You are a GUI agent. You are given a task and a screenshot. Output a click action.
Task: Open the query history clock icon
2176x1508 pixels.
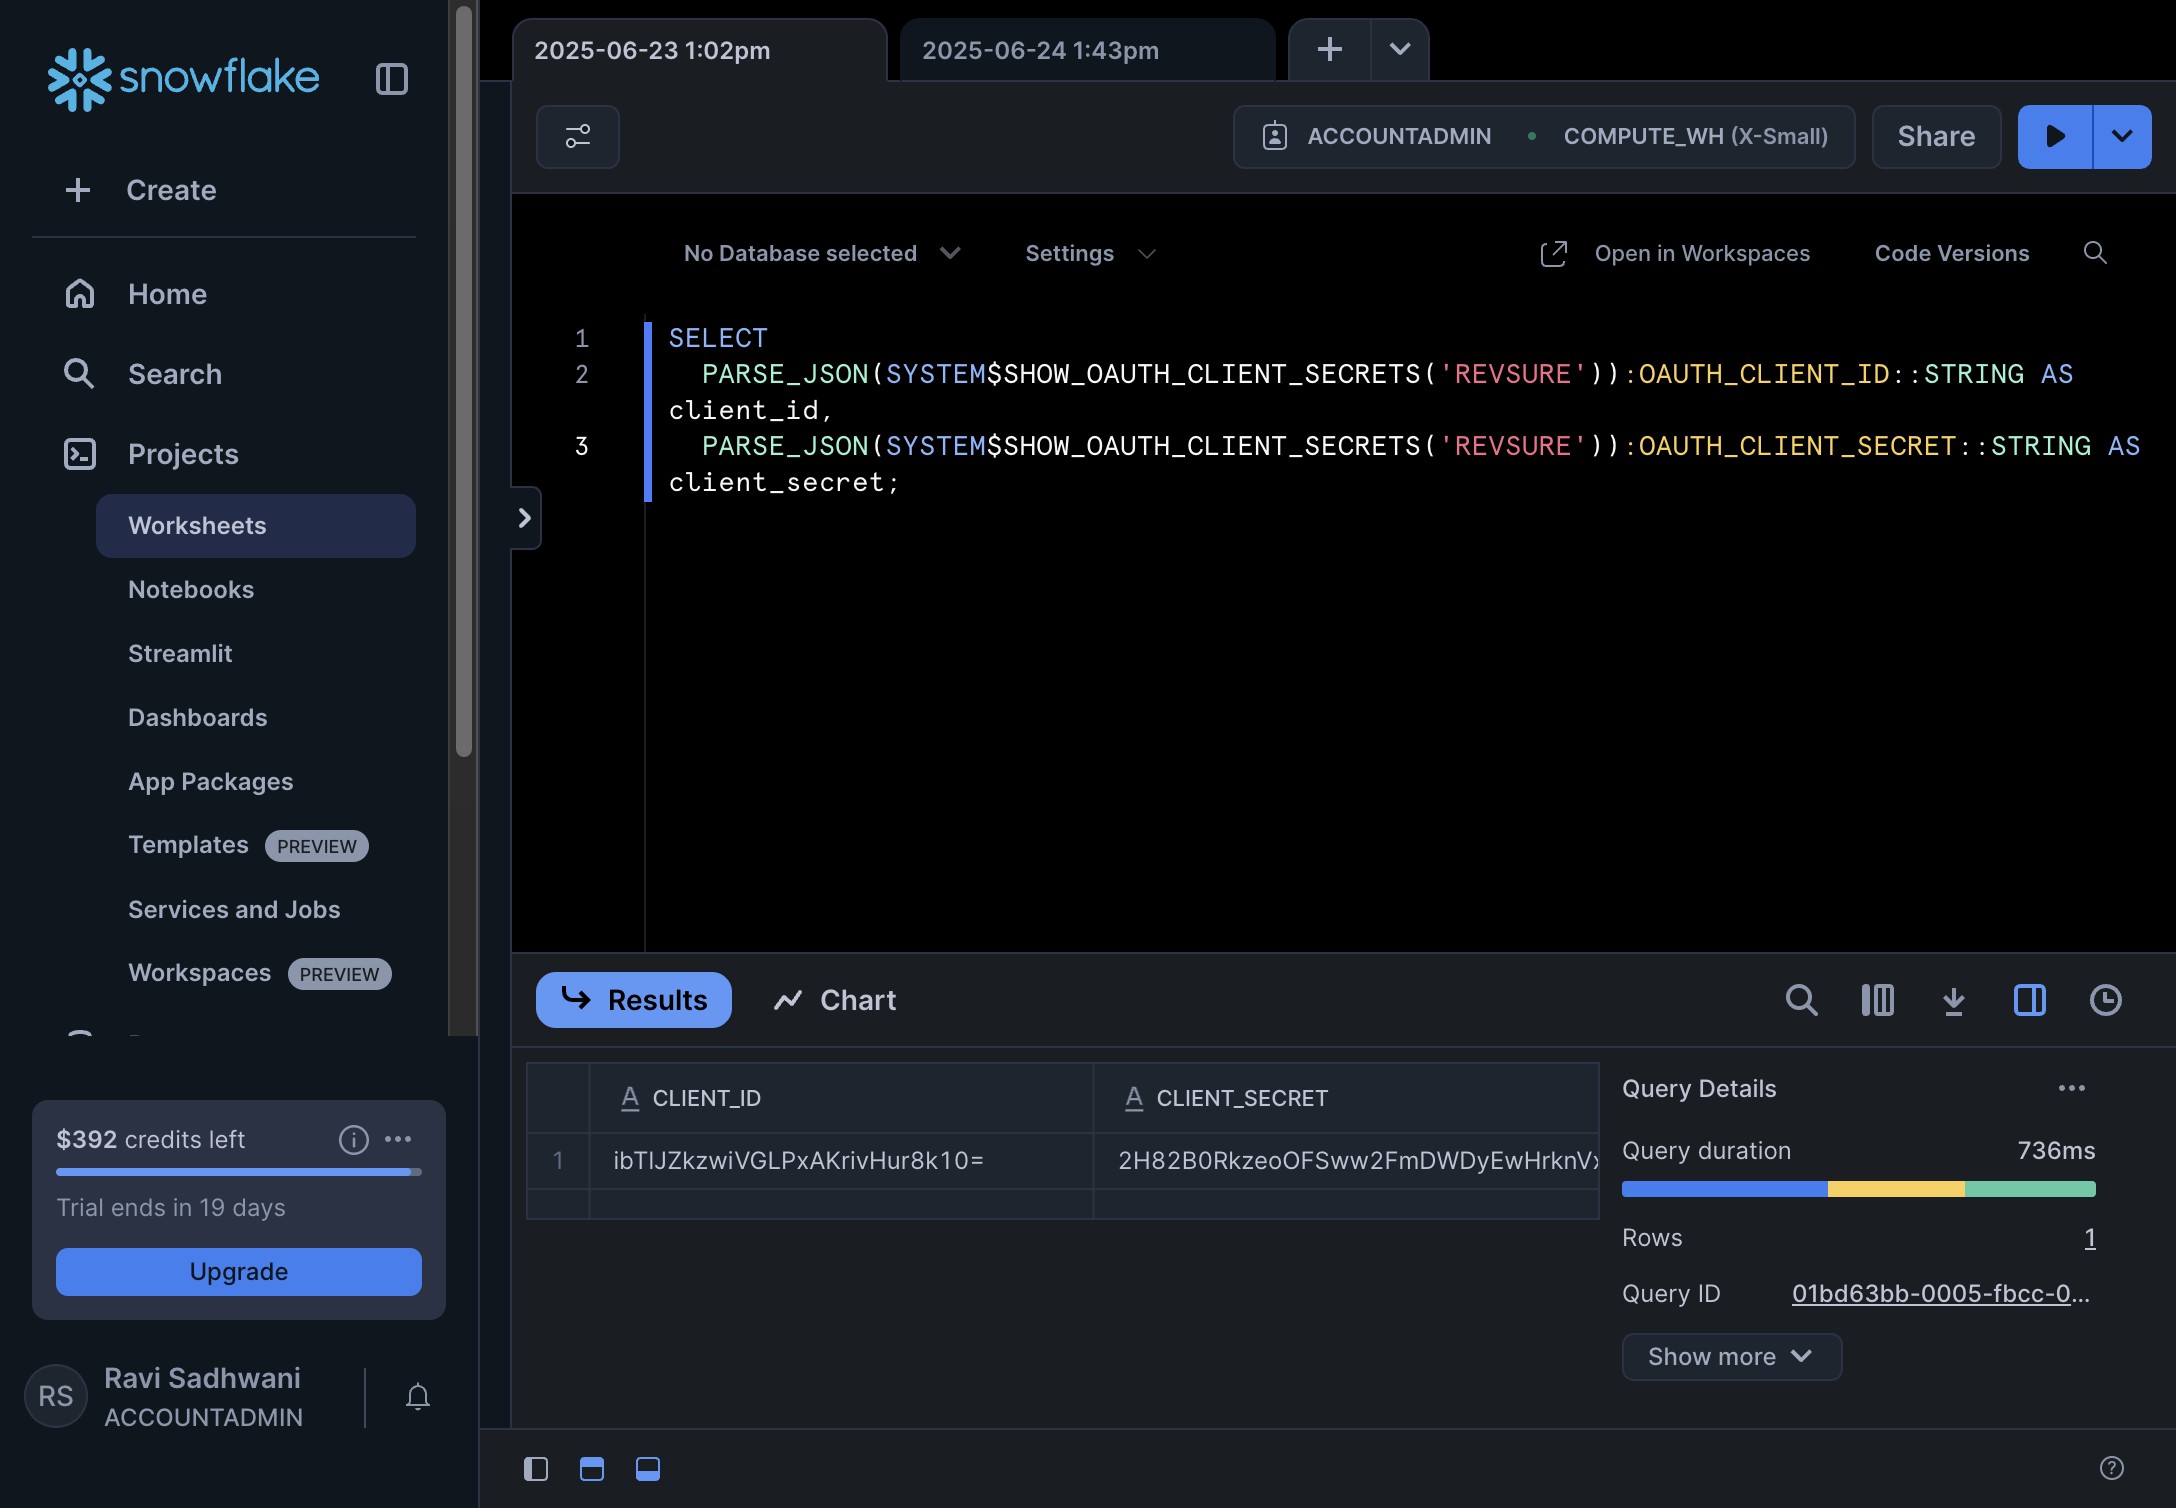[2105, 1000]
